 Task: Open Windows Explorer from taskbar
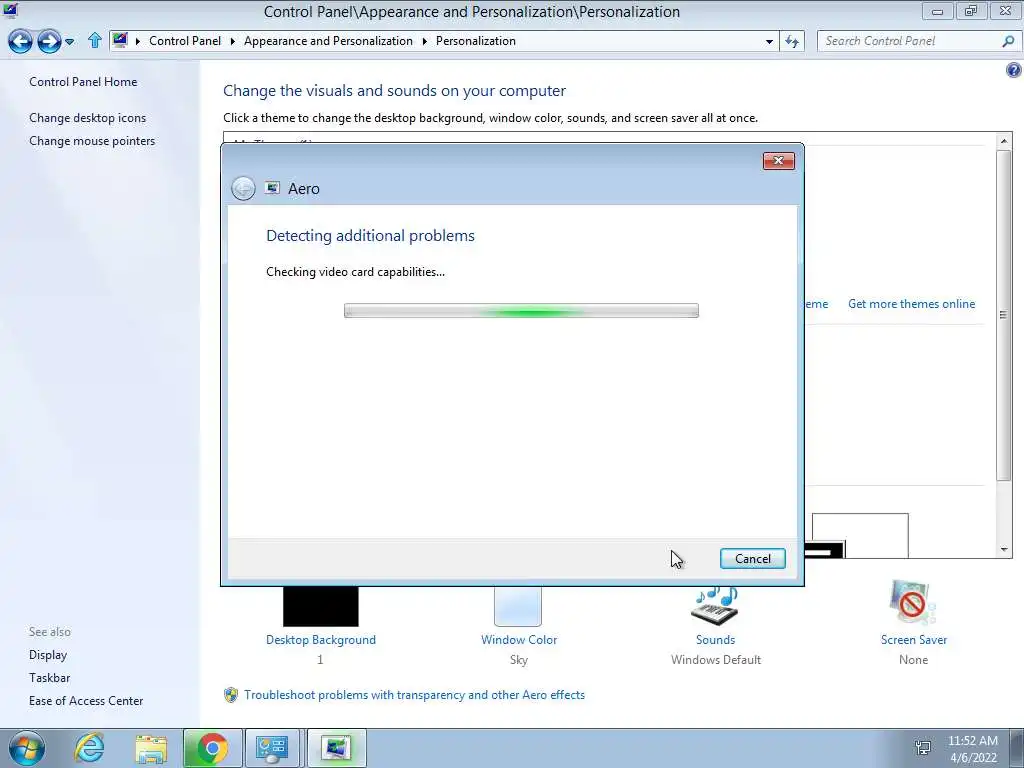click(x=152, y=748)
